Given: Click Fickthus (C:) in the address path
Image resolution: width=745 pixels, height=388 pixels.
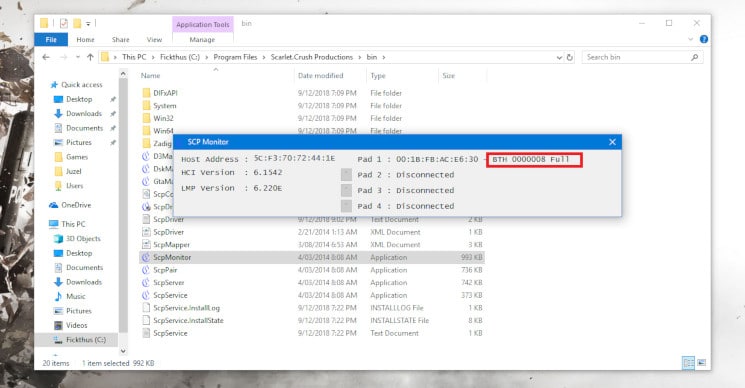Looking at the screenshot, I should (180, 57).
